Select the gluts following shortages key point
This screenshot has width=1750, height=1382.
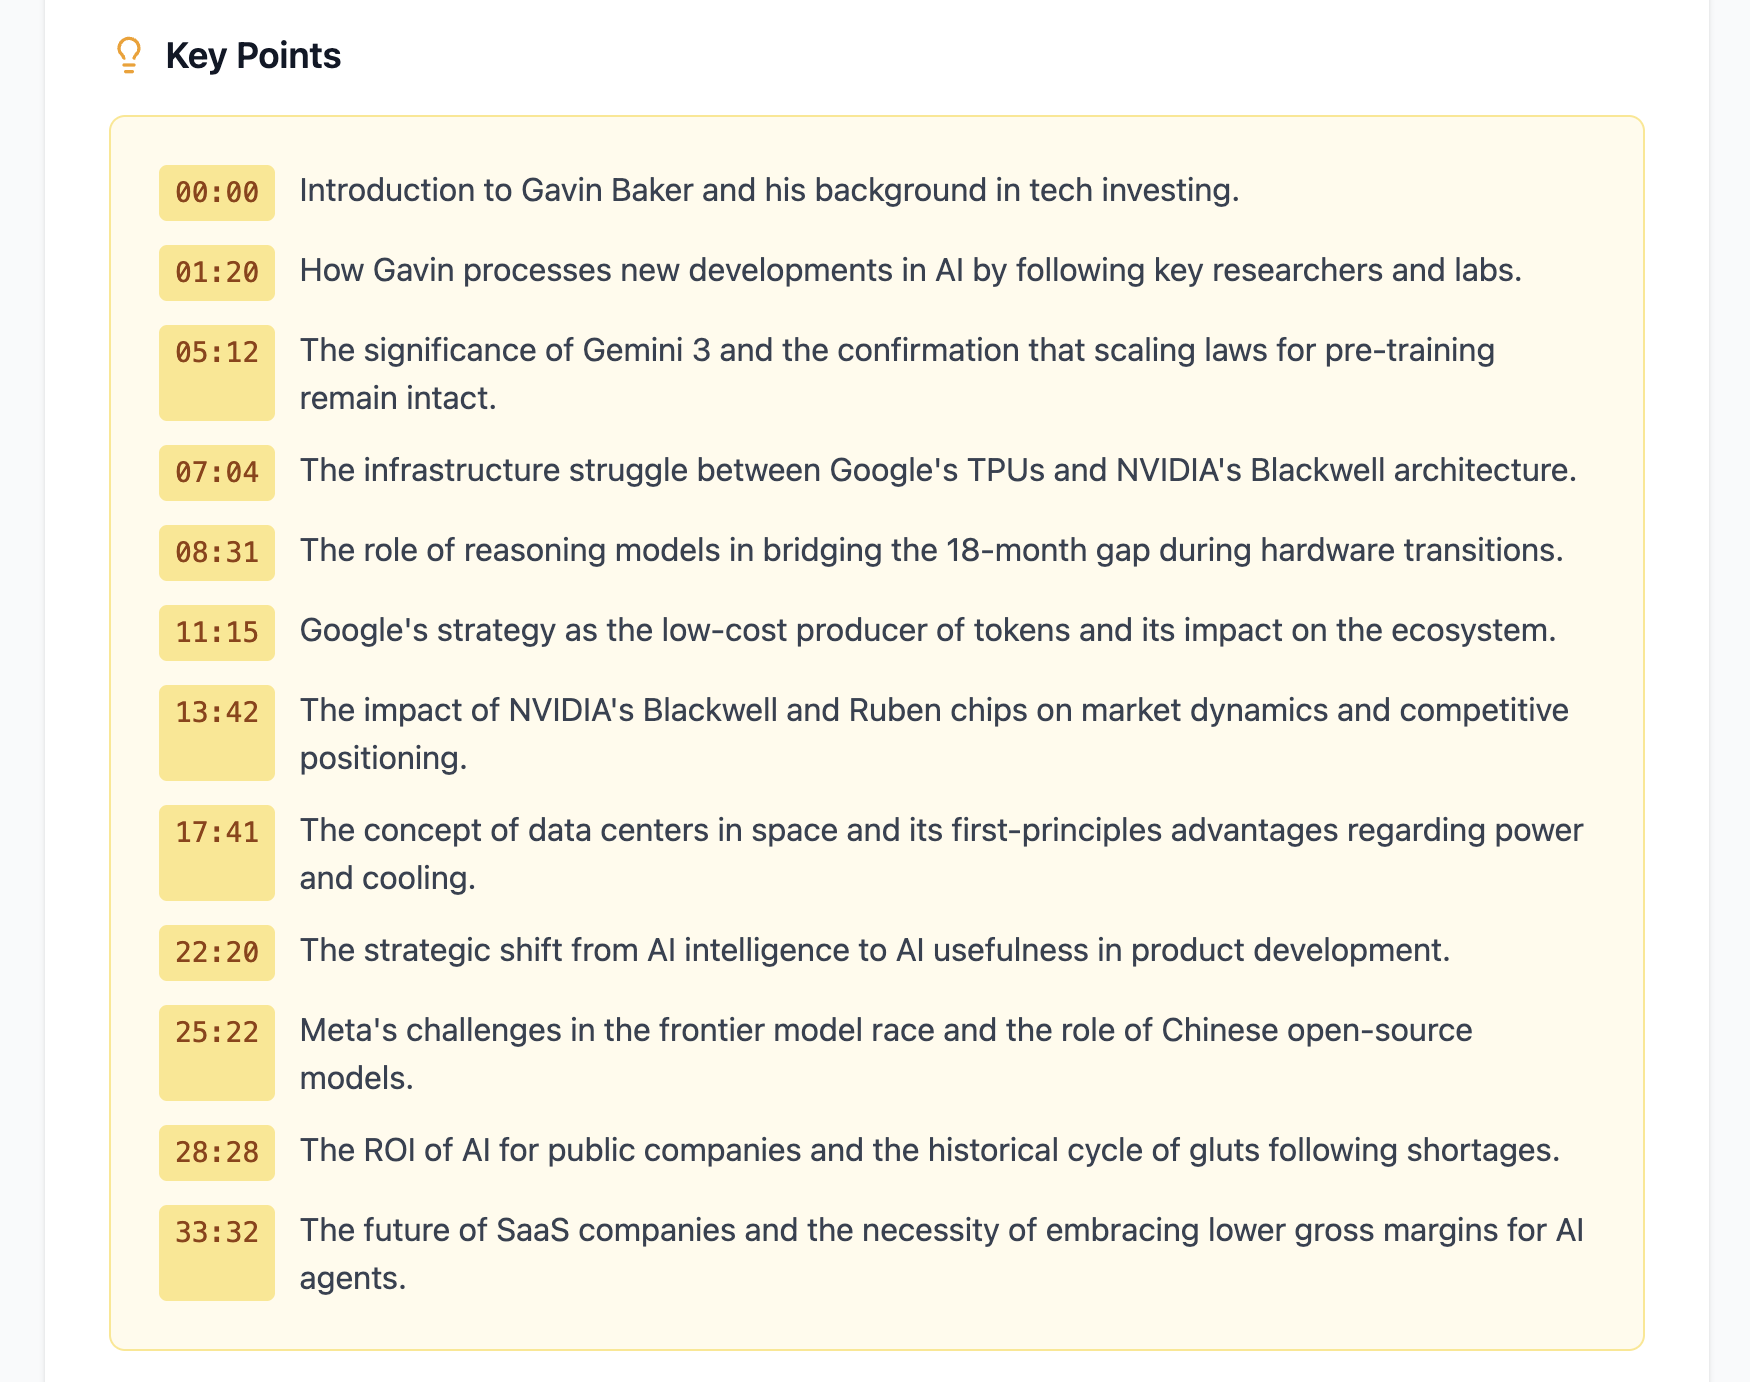click(931, 1152)
